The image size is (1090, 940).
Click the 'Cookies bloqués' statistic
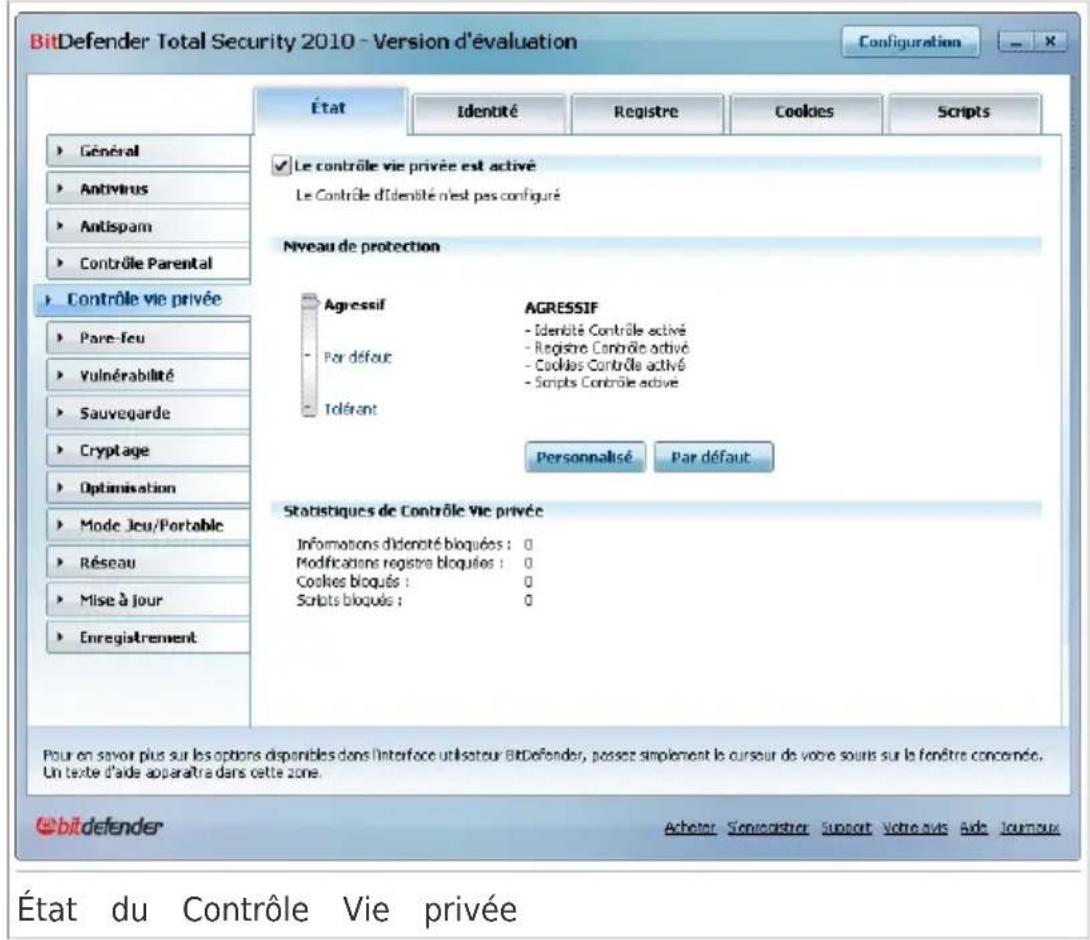point(414,582)
